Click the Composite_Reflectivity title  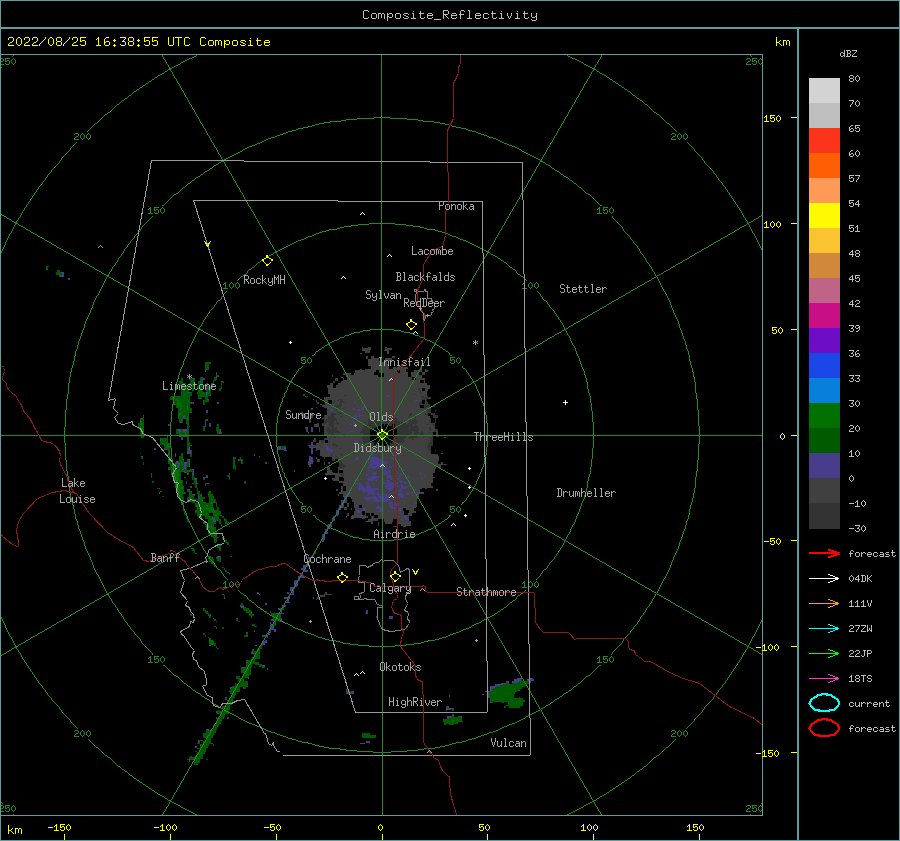click(450, 15)
